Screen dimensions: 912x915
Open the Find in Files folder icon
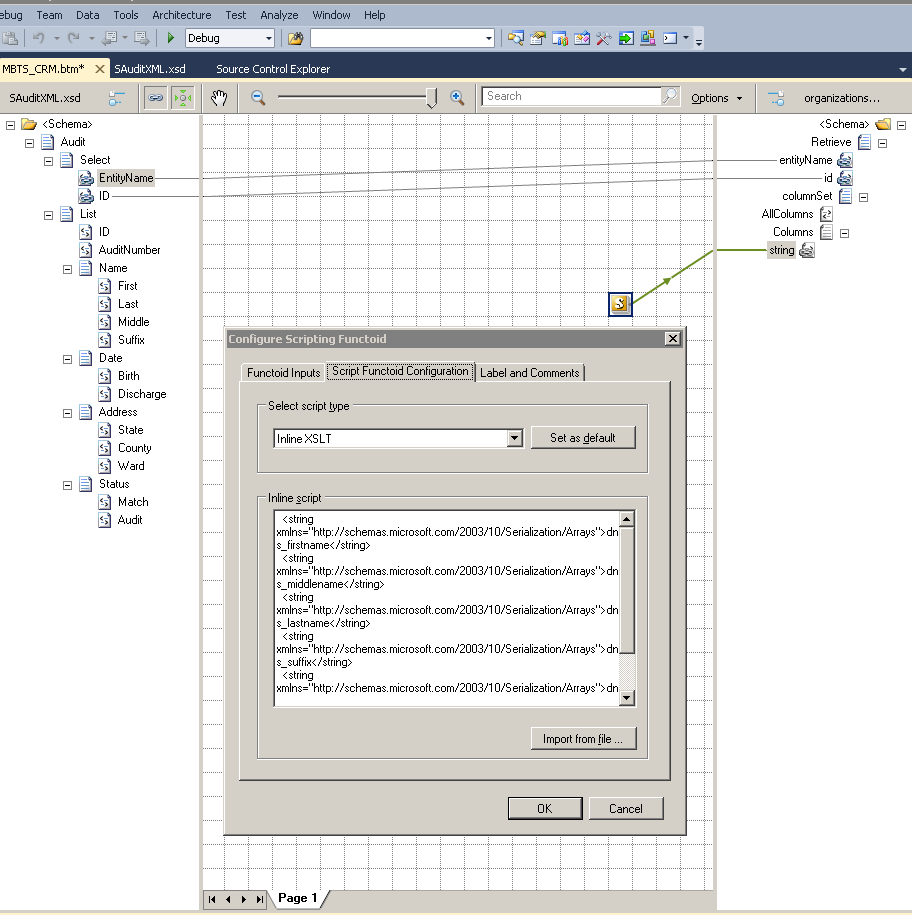(296, 39)
